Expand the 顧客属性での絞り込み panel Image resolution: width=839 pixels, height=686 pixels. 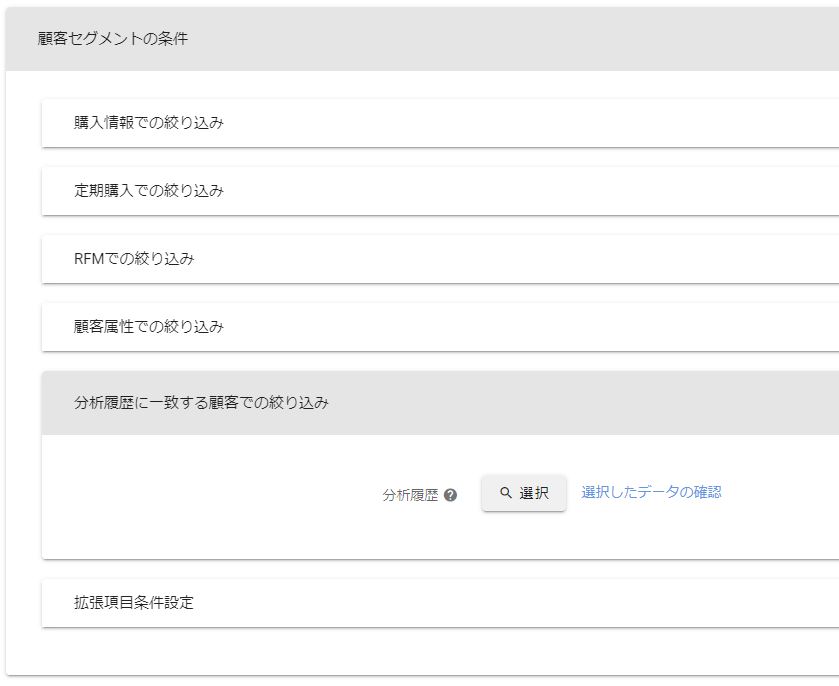(x=500, y=327)
